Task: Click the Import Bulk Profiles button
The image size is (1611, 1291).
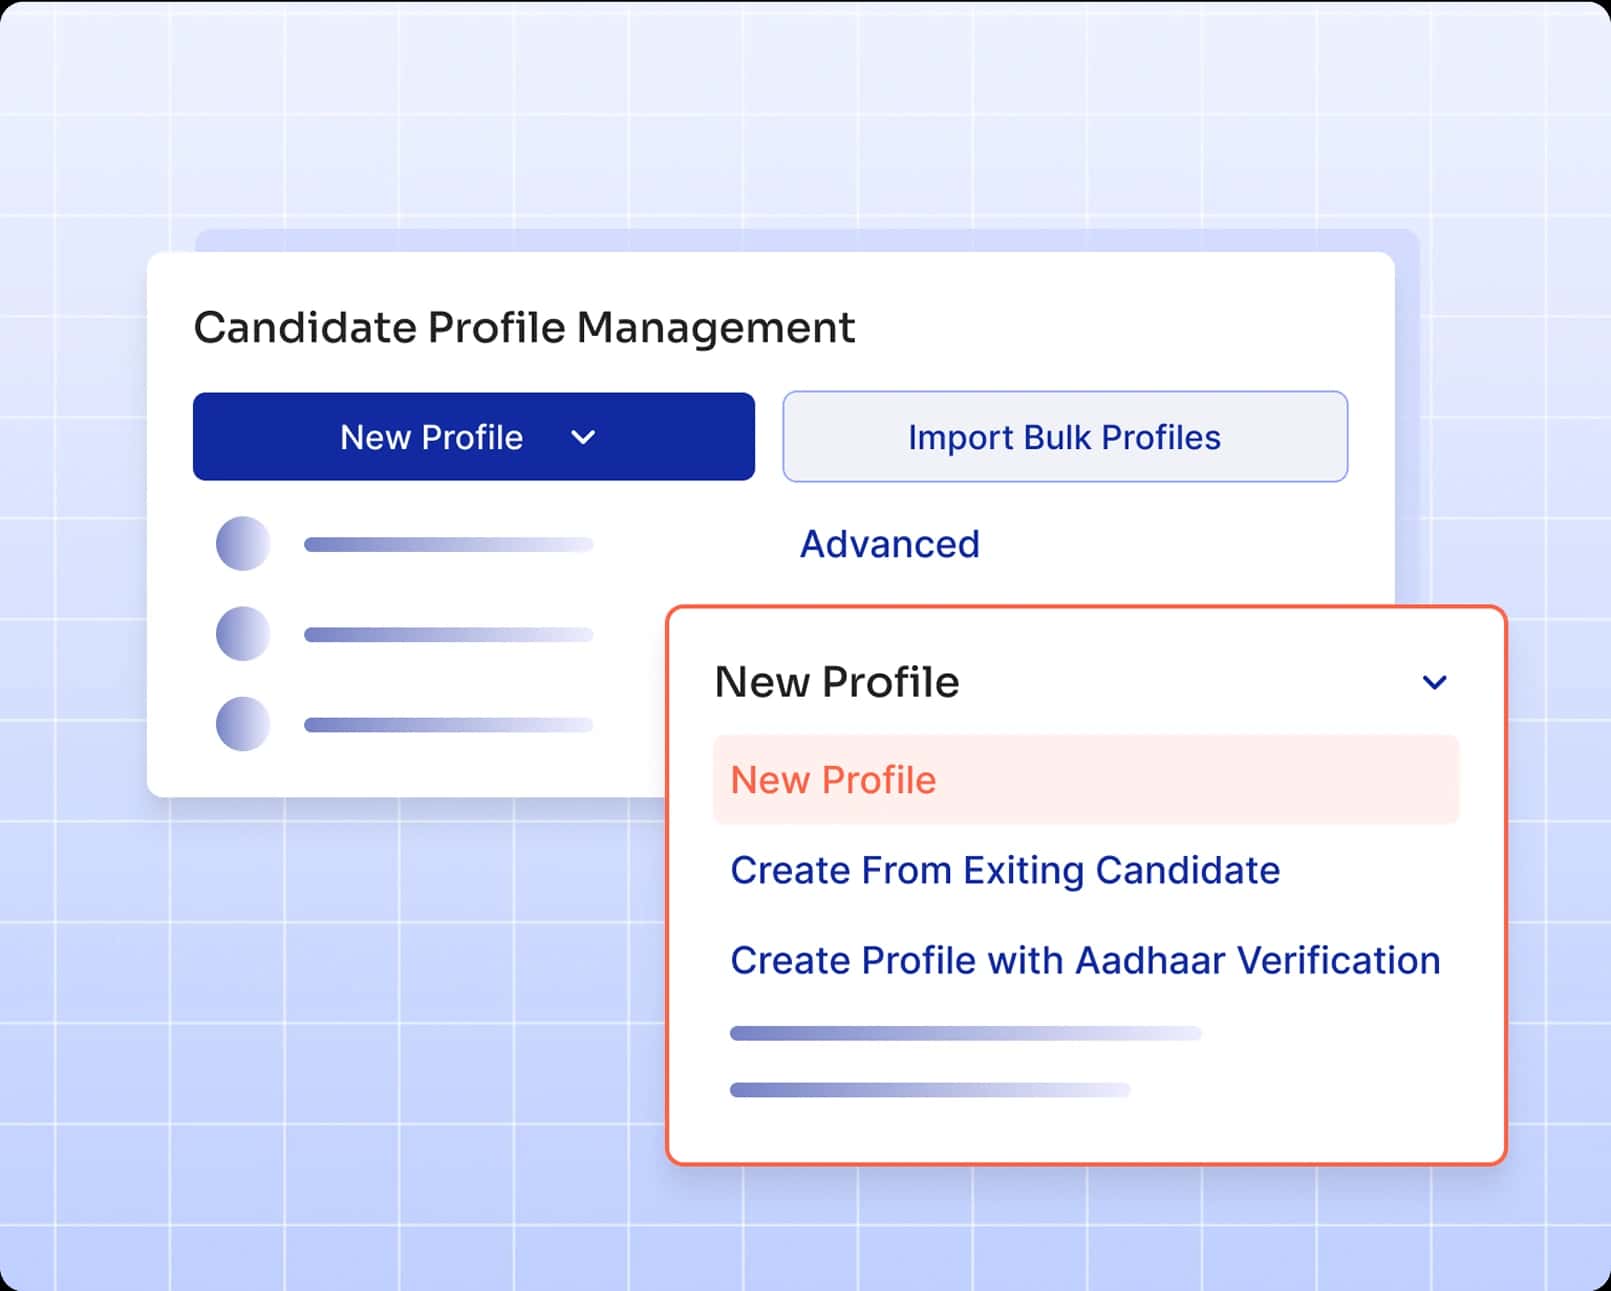Action: coord(1064,437)
